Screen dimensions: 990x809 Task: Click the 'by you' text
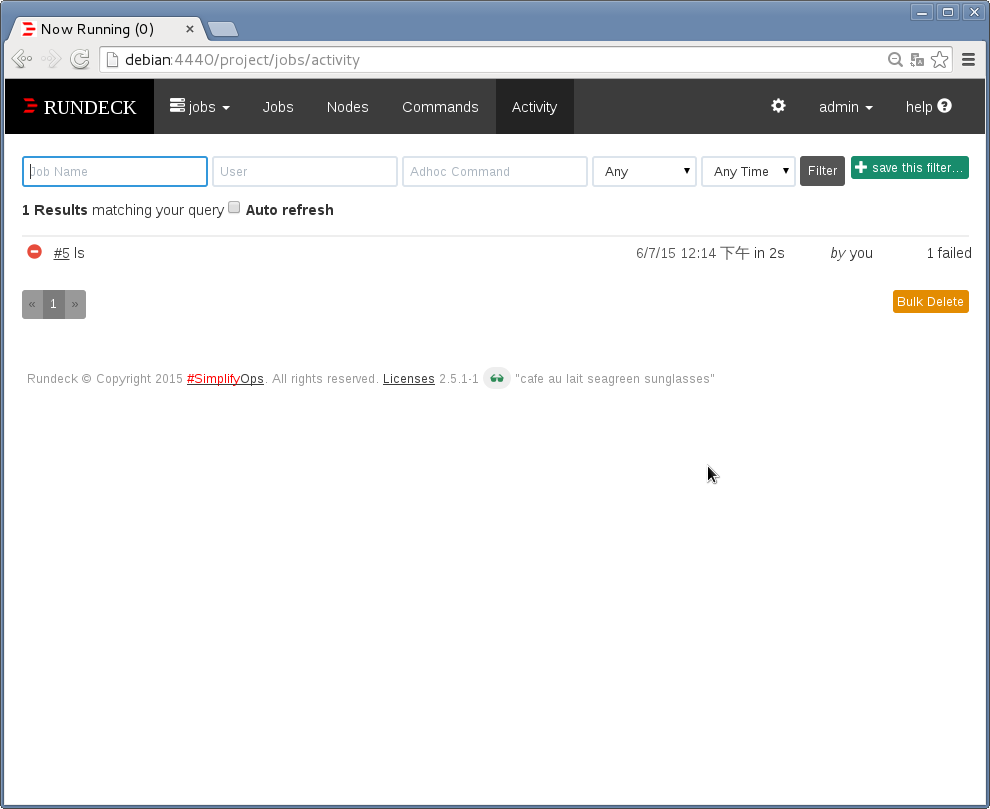(852, 253)
